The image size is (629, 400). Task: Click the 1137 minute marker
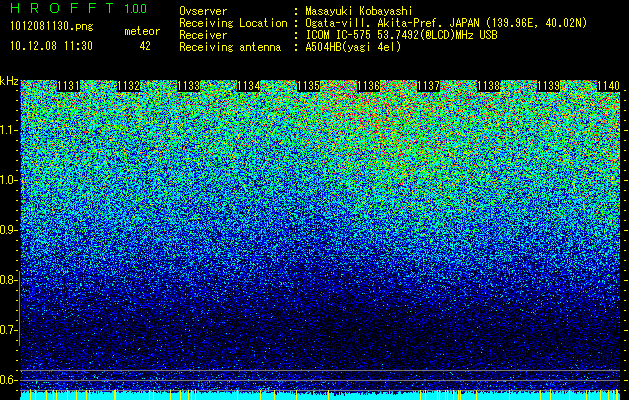point(428,86)
